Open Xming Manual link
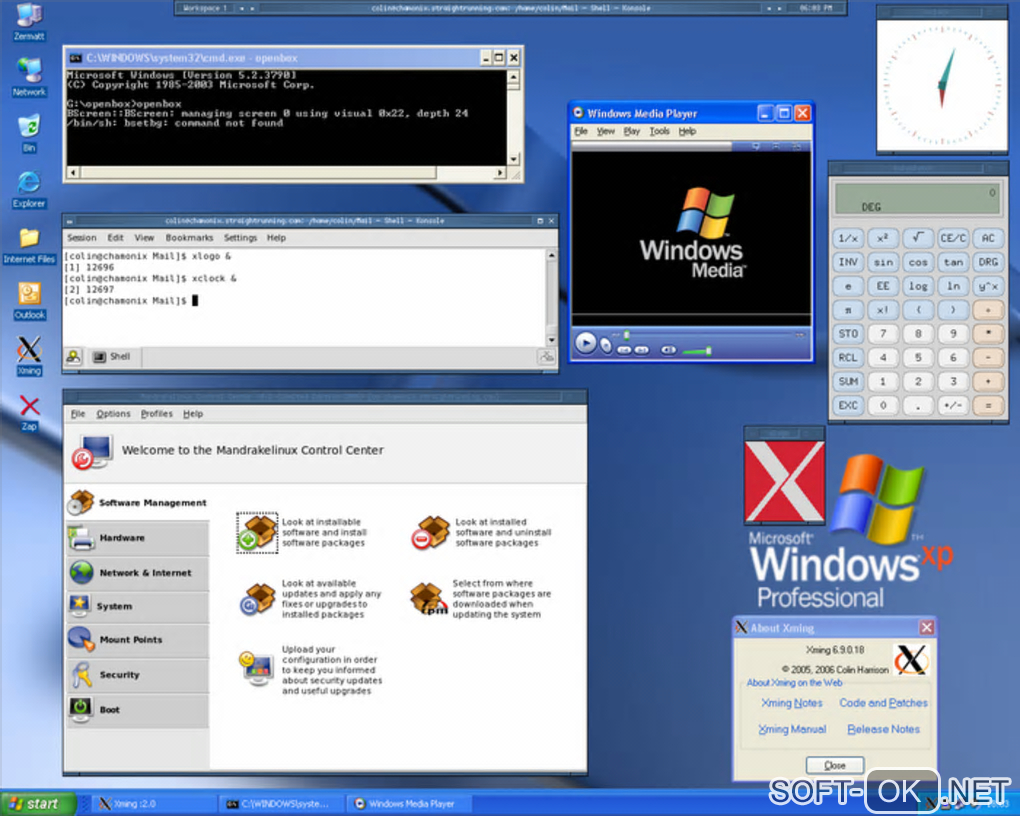Viewport: 1020px width, 816px height. click(x=792, y=729)
